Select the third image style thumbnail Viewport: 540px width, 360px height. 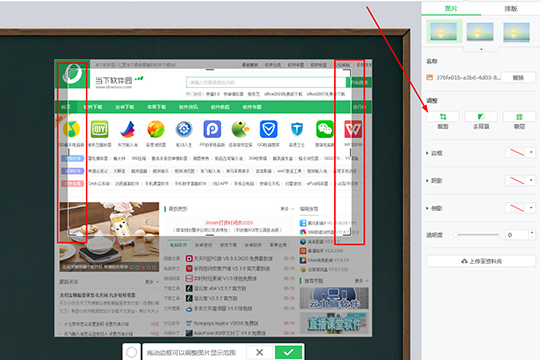(x=516, y=32)
